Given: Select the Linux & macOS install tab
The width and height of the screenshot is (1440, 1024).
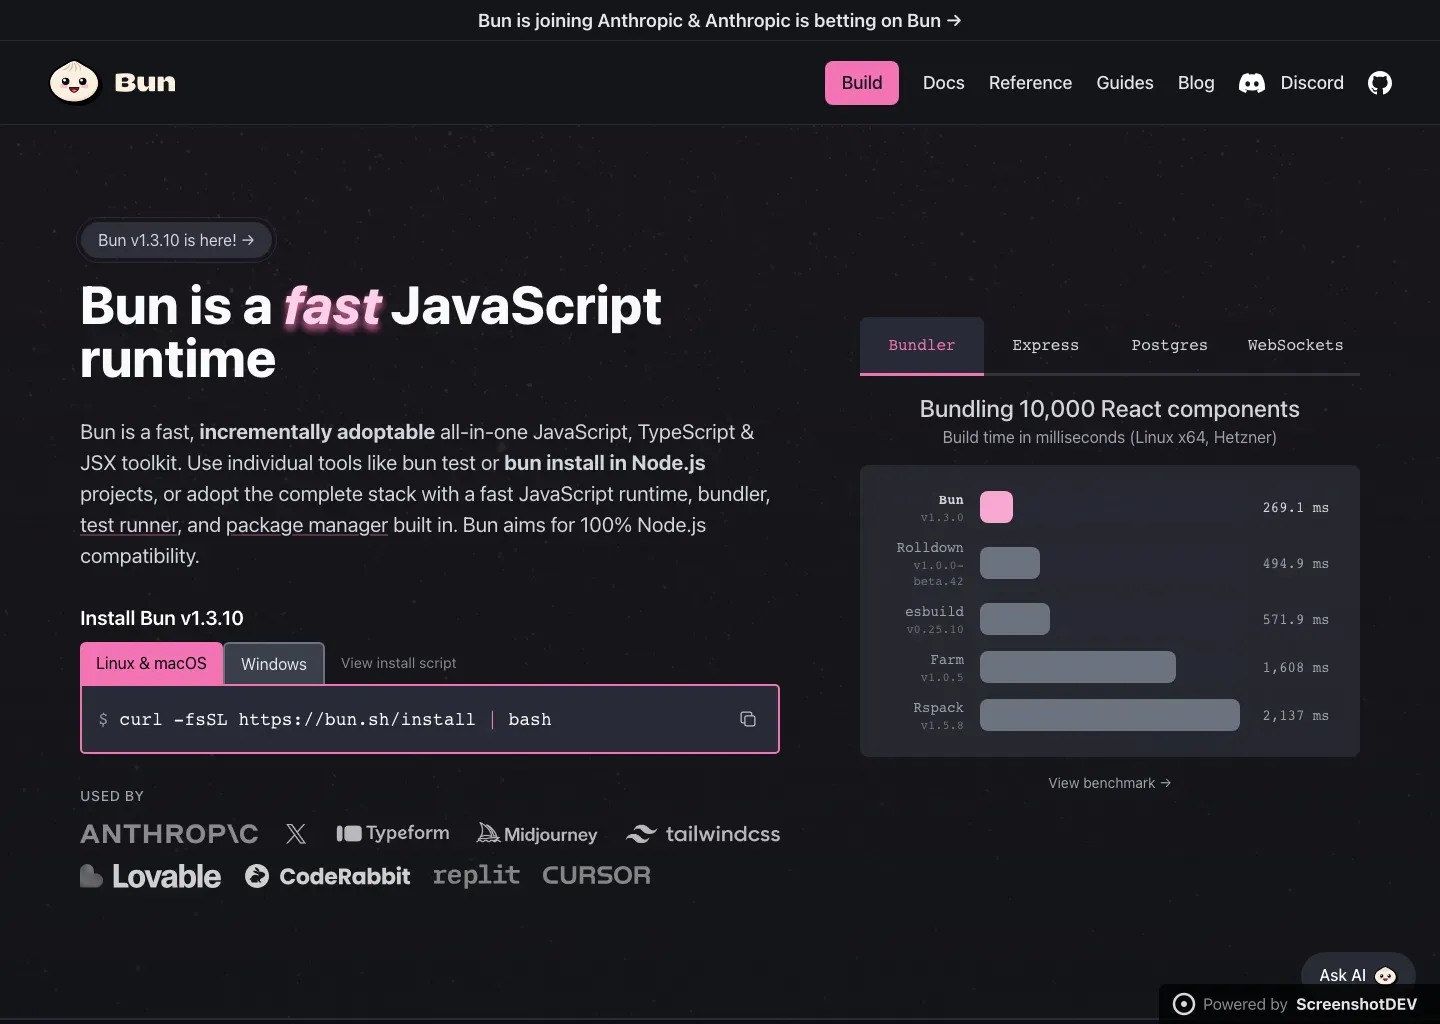Looking at the screenshot, I should [151, 664].
